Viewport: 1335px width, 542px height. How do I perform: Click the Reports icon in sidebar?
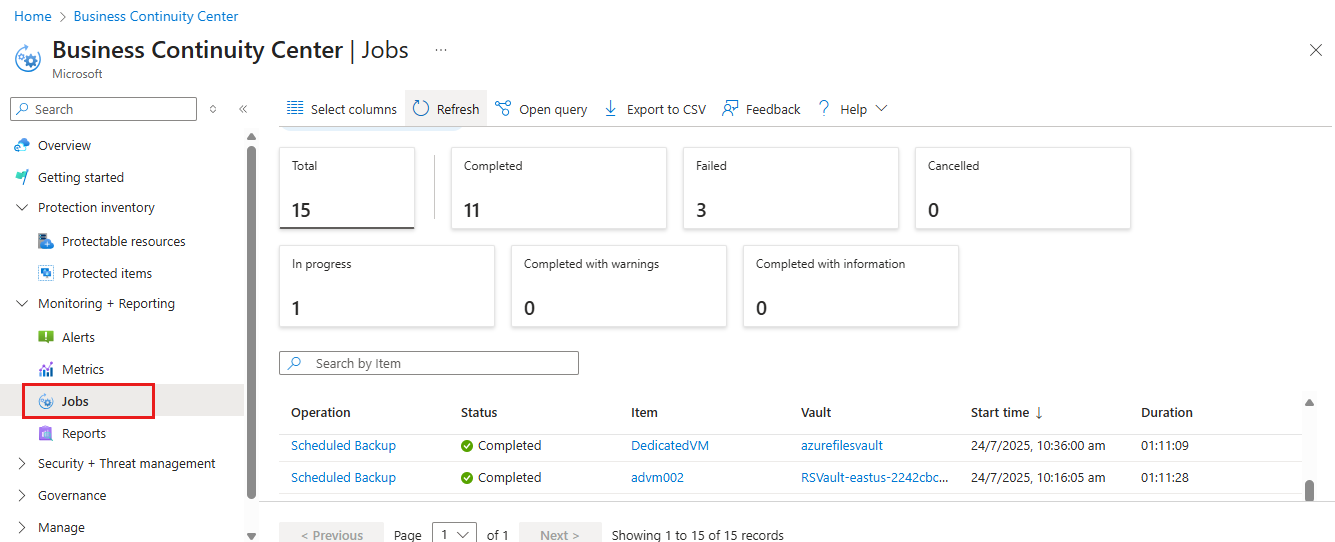(x=46, y=433)
